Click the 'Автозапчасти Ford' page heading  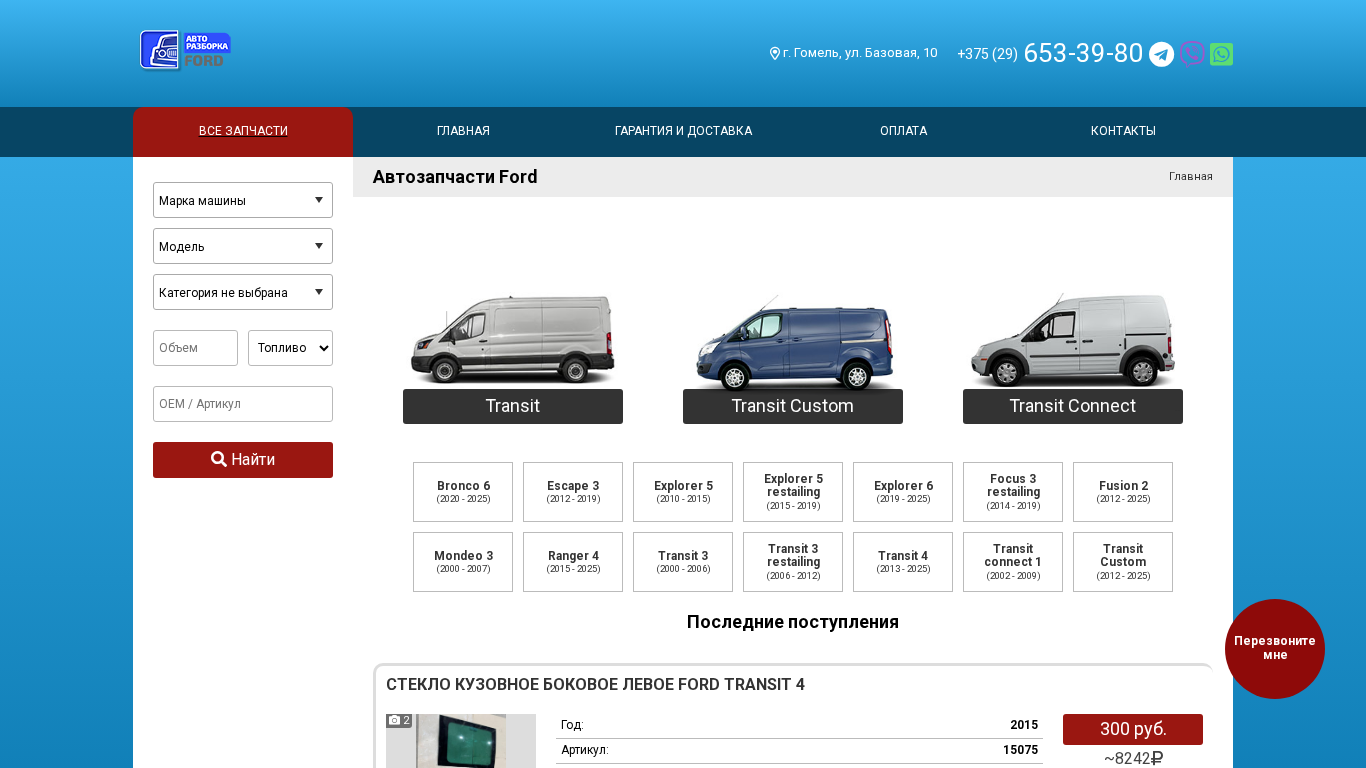455,177
